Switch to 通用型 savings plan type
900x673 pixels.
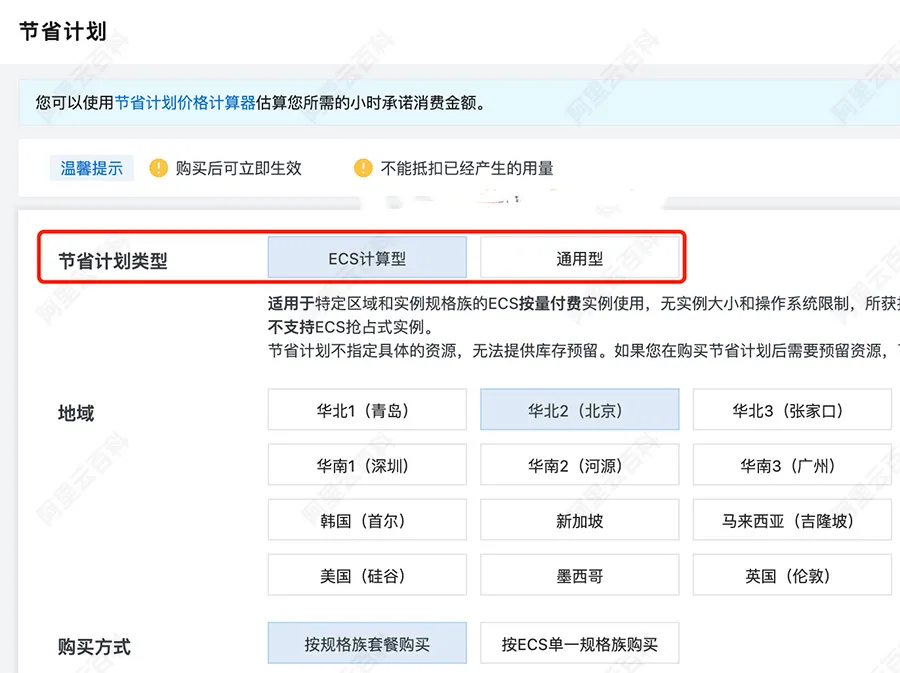pos(579,257)
